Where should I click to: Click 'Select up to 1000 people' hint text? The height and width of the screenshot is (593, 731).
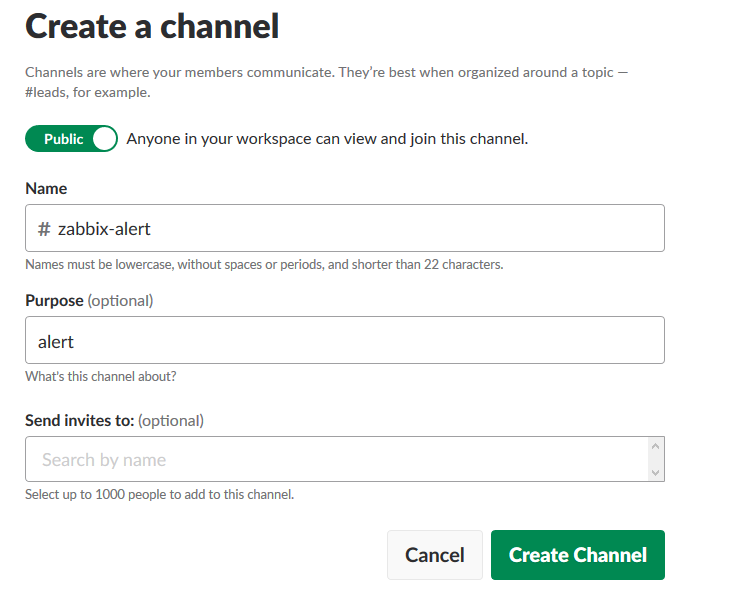coord(159,494)
